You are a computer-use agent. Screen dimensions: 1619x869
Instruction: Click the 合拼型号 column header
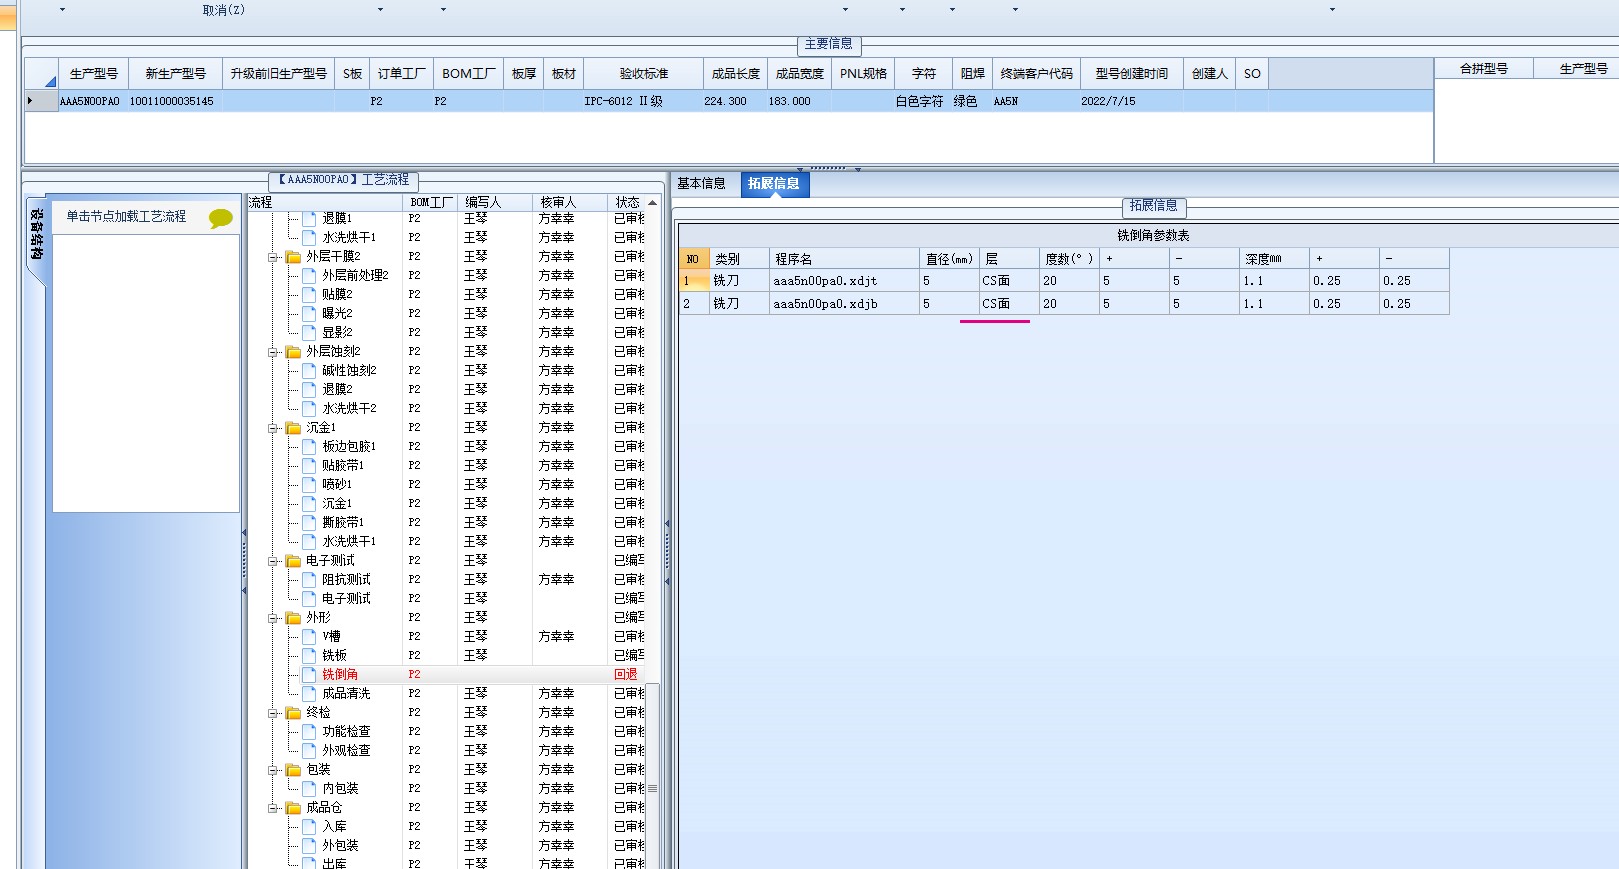click(1484, 69)
